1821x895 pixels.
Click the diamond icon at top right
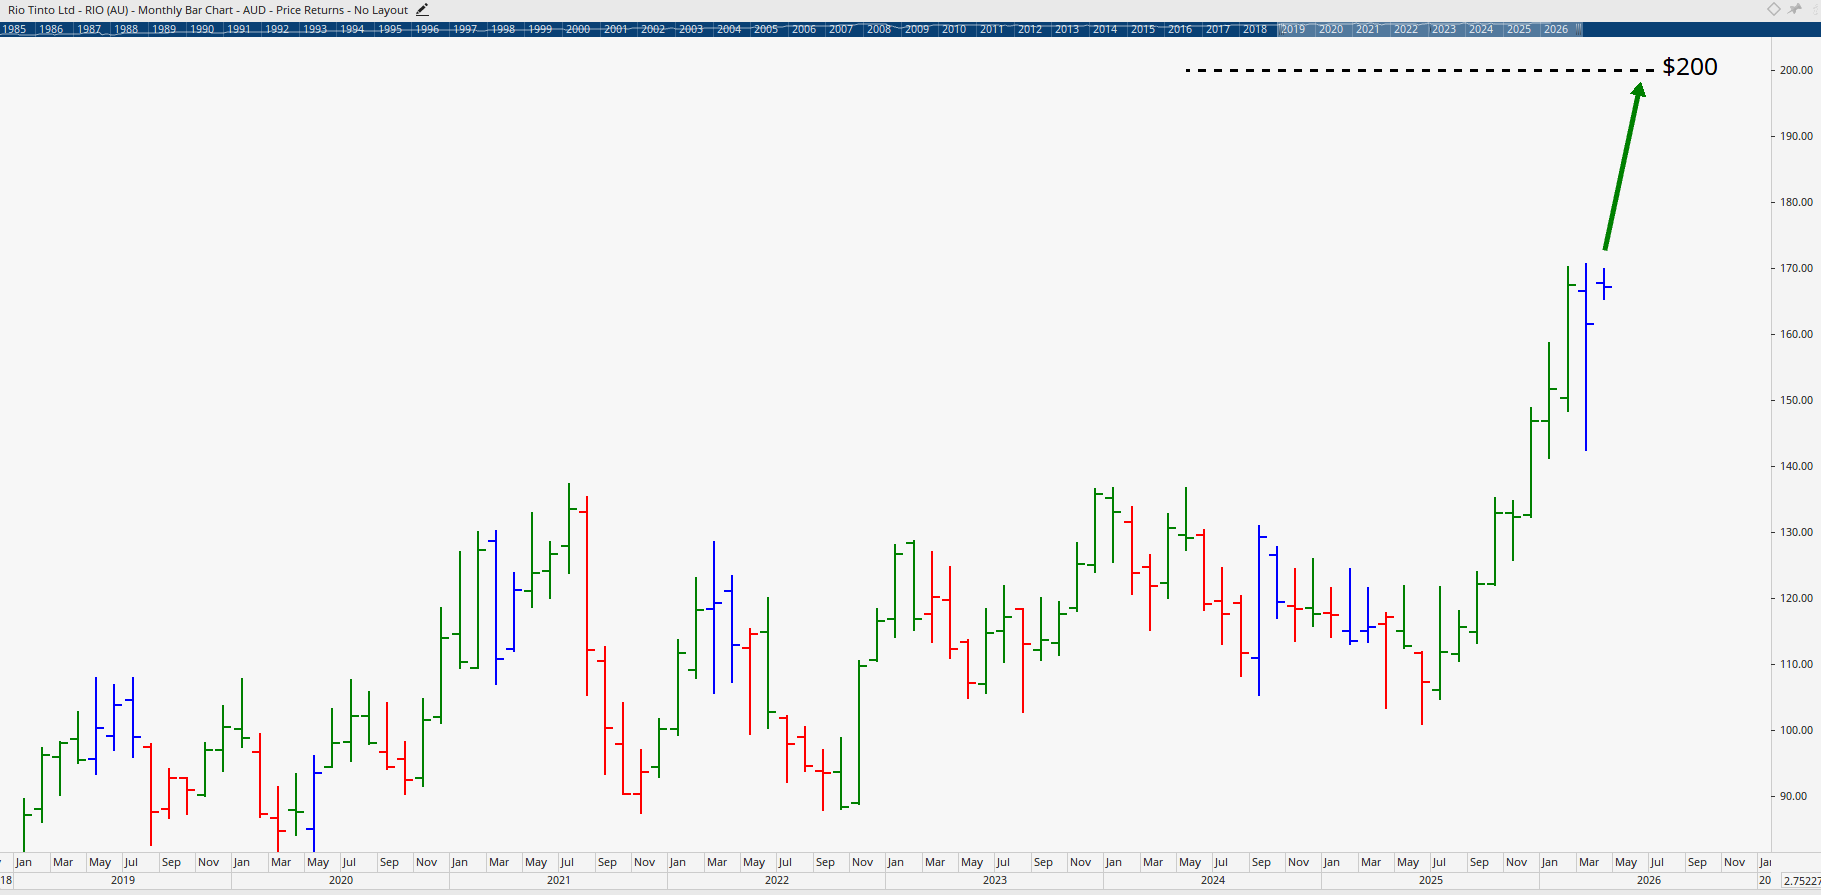pos(1773,9)
